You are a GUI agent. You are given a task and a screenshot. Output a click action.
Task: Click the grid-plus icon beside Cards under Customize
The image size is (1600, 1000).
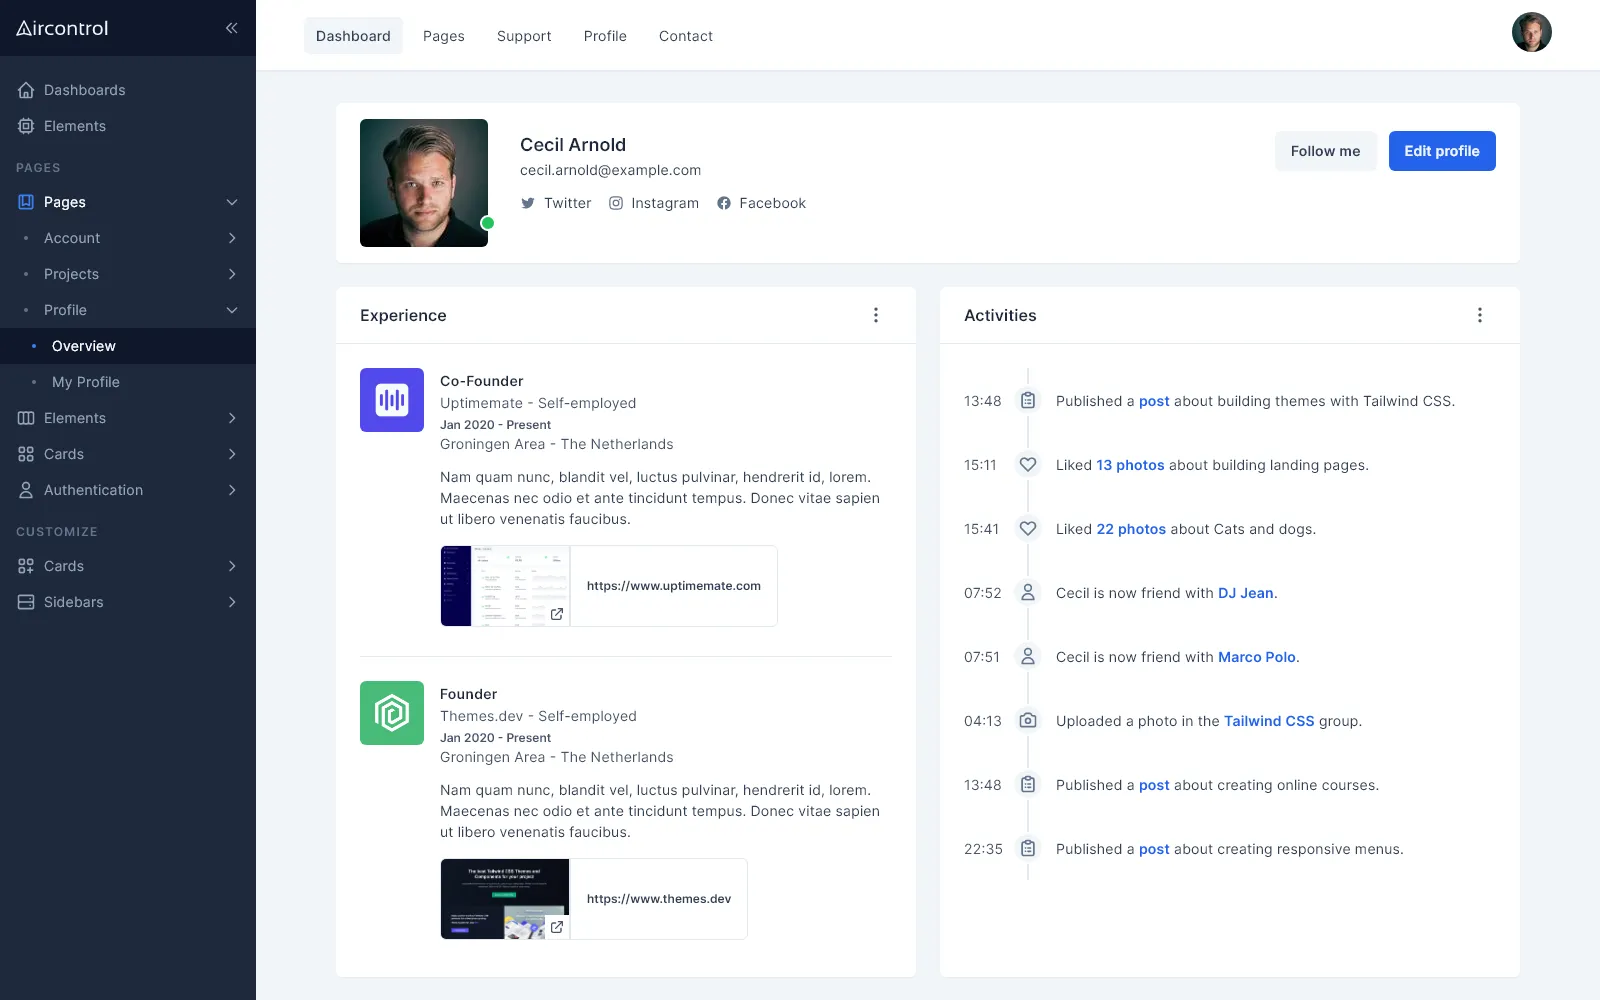(26, 566)
